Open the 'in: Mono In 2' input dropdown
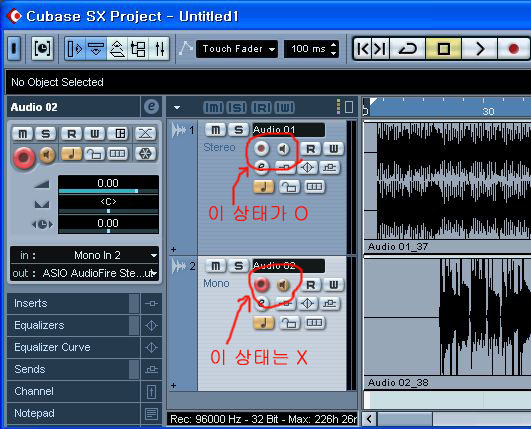 click(x=84, y=255)
